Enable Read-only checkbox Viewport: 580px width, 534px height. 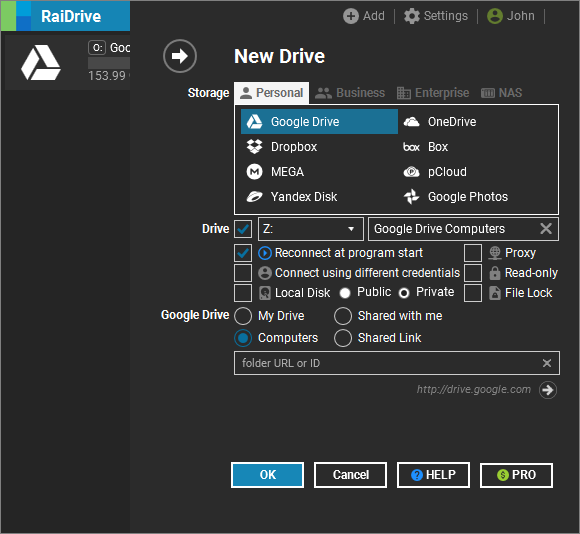(x=473, y=273)
